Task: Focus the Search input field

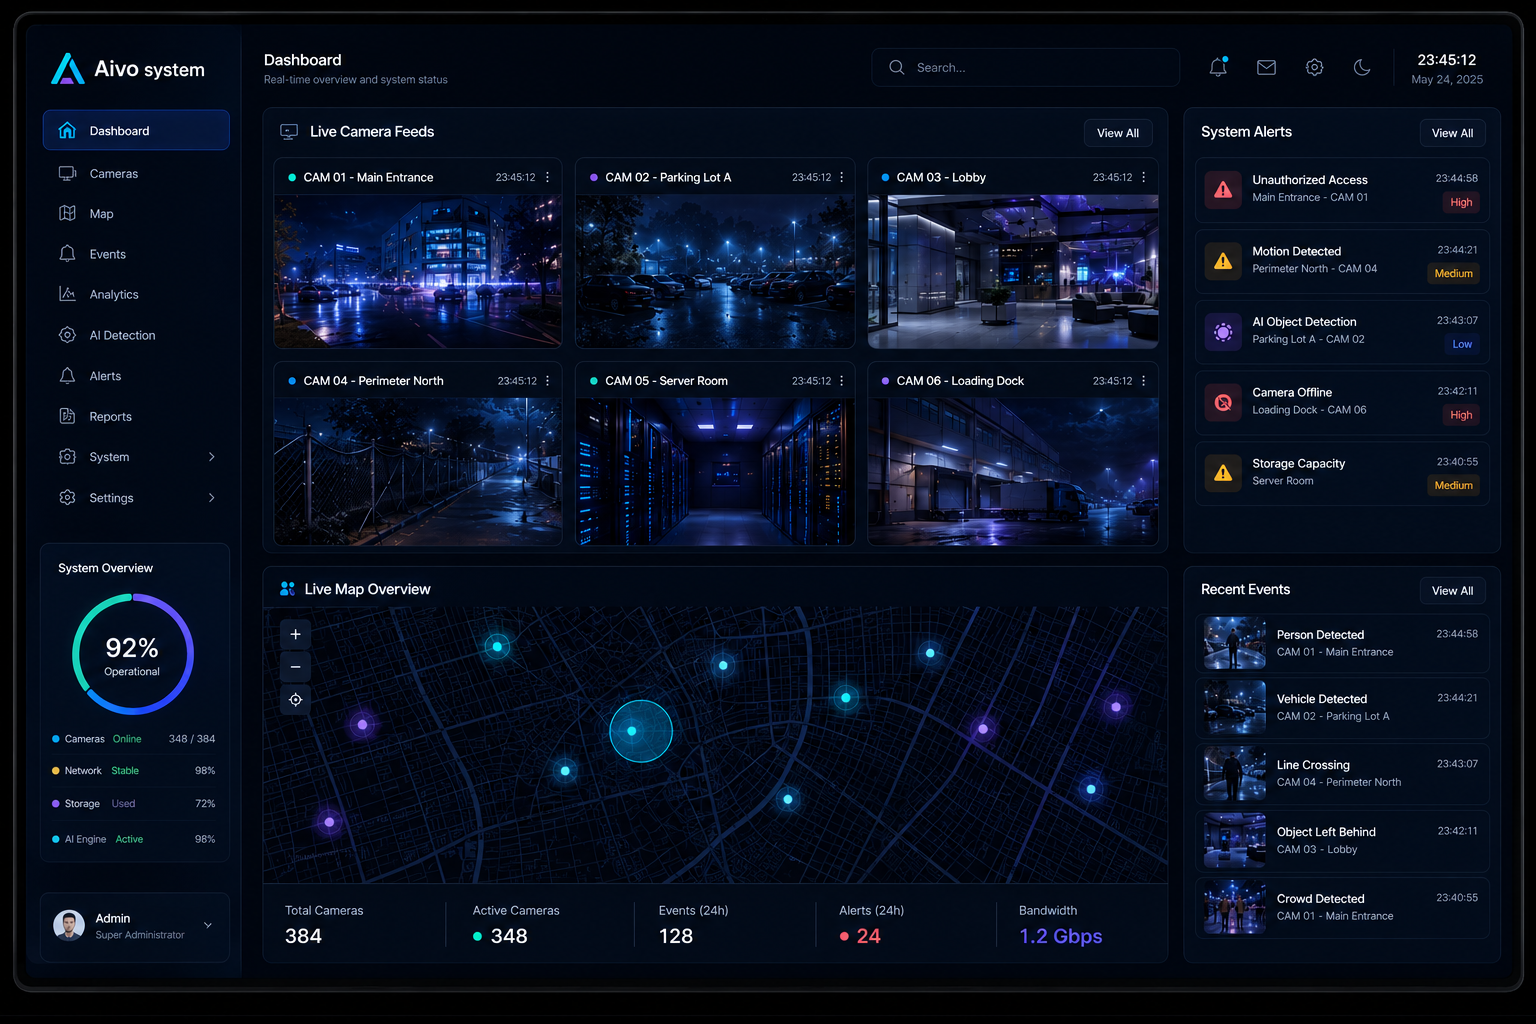Action: point(1025,67)
